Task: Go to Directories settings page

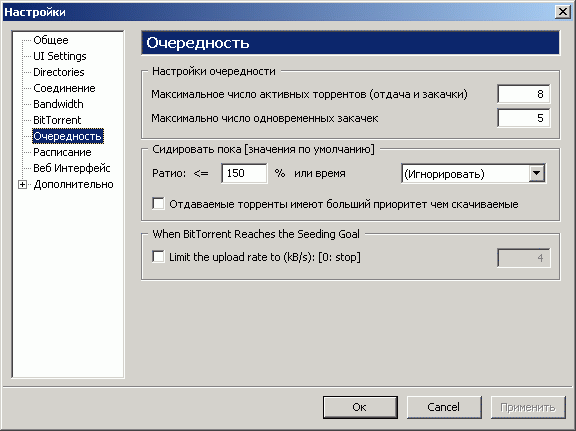Action: click(x=59, y=72)
